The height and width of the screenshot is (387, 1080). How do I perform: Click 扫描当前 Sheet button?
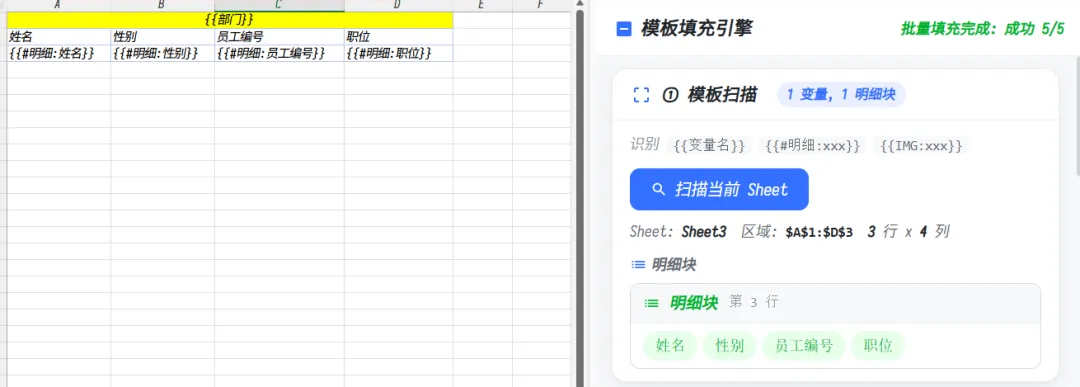(719, 189)
